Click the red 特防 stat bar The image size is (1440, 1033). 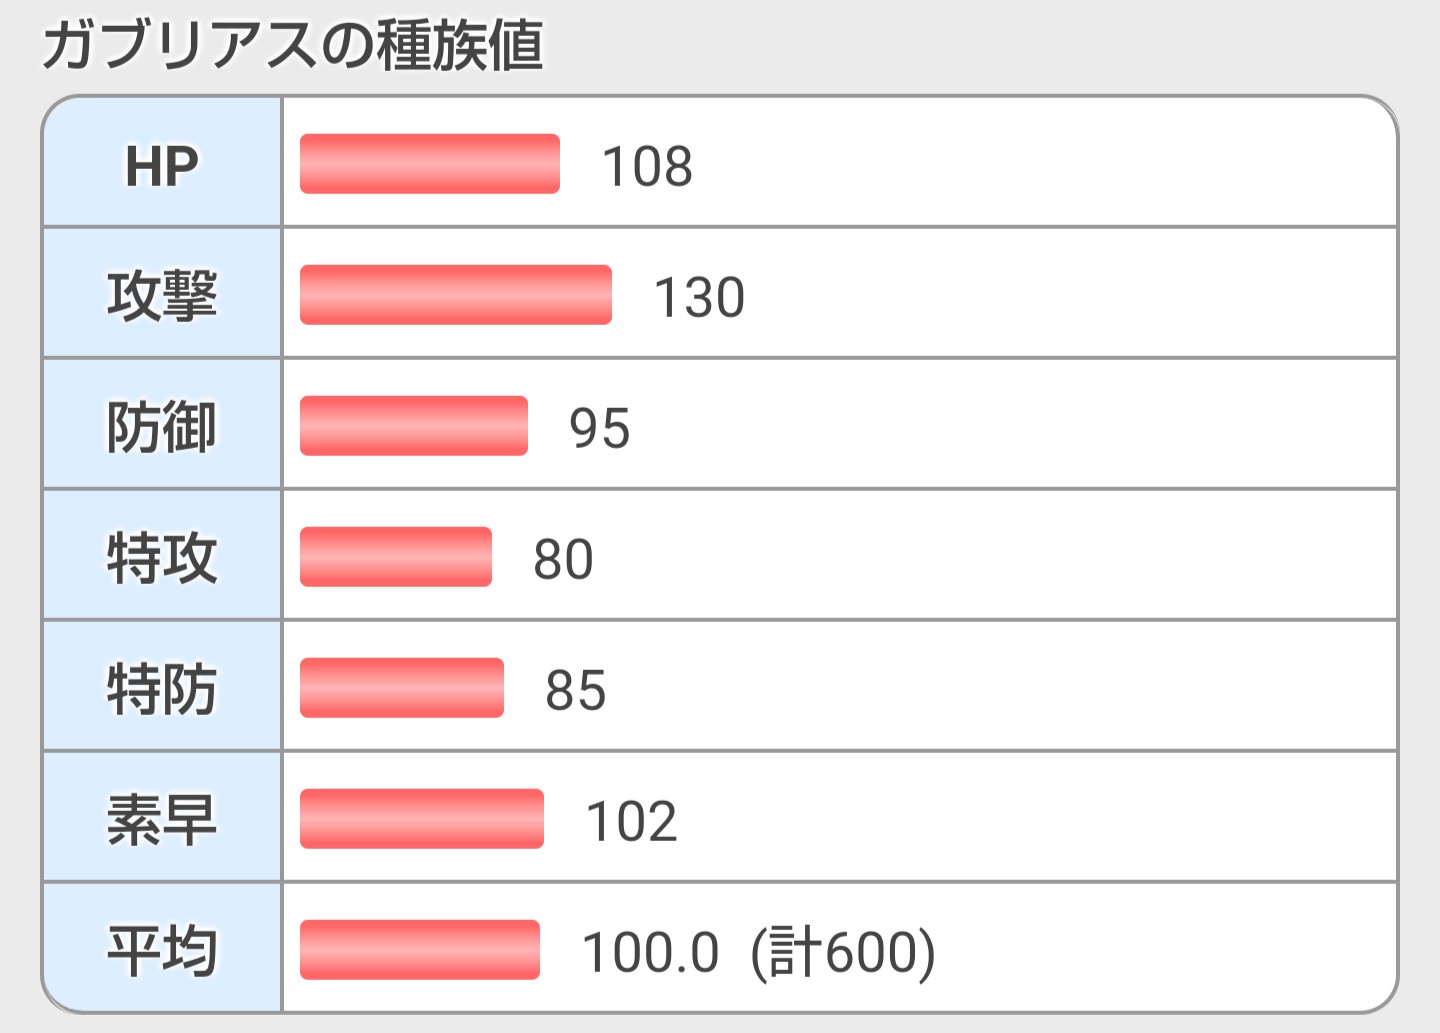coord(402,688)
